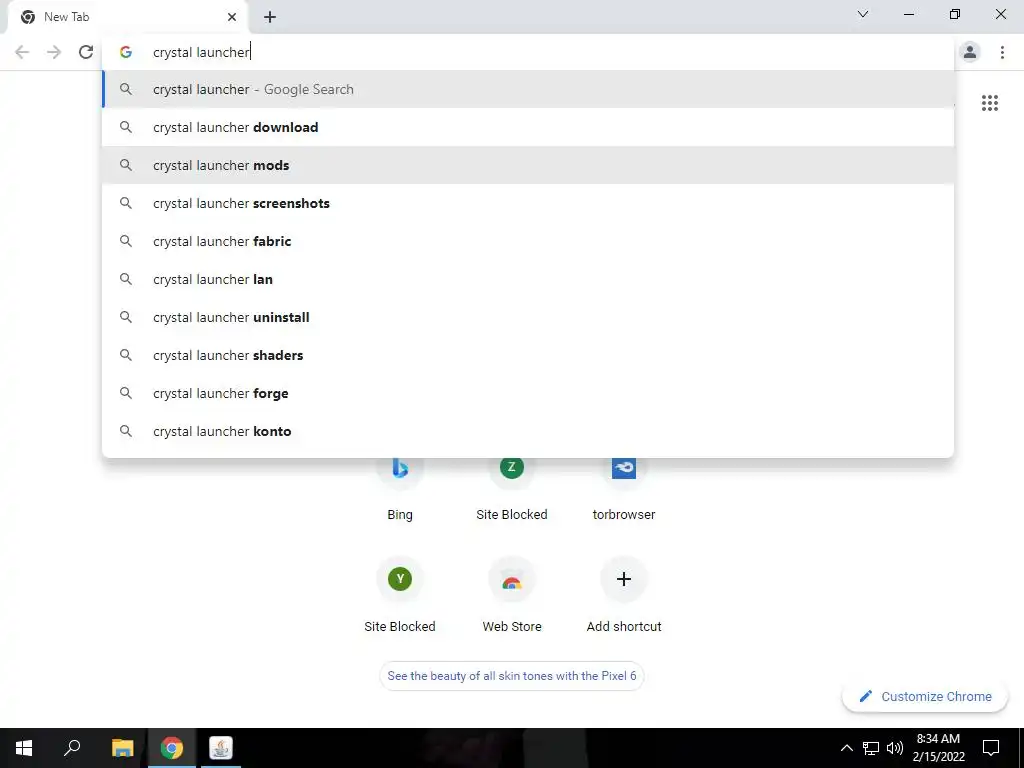Open the taskbar search magnifier
This screenshot has width=1024, height=768.
pos(72,748)
